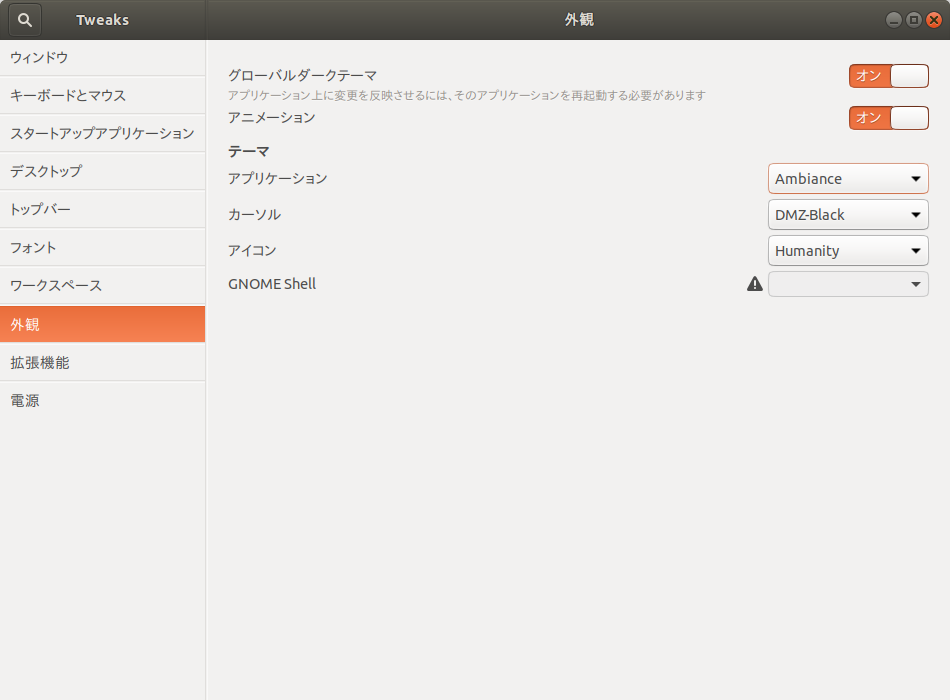
Task: Expand the GNOME Shell theme dropdown
Action: (848, 284)
